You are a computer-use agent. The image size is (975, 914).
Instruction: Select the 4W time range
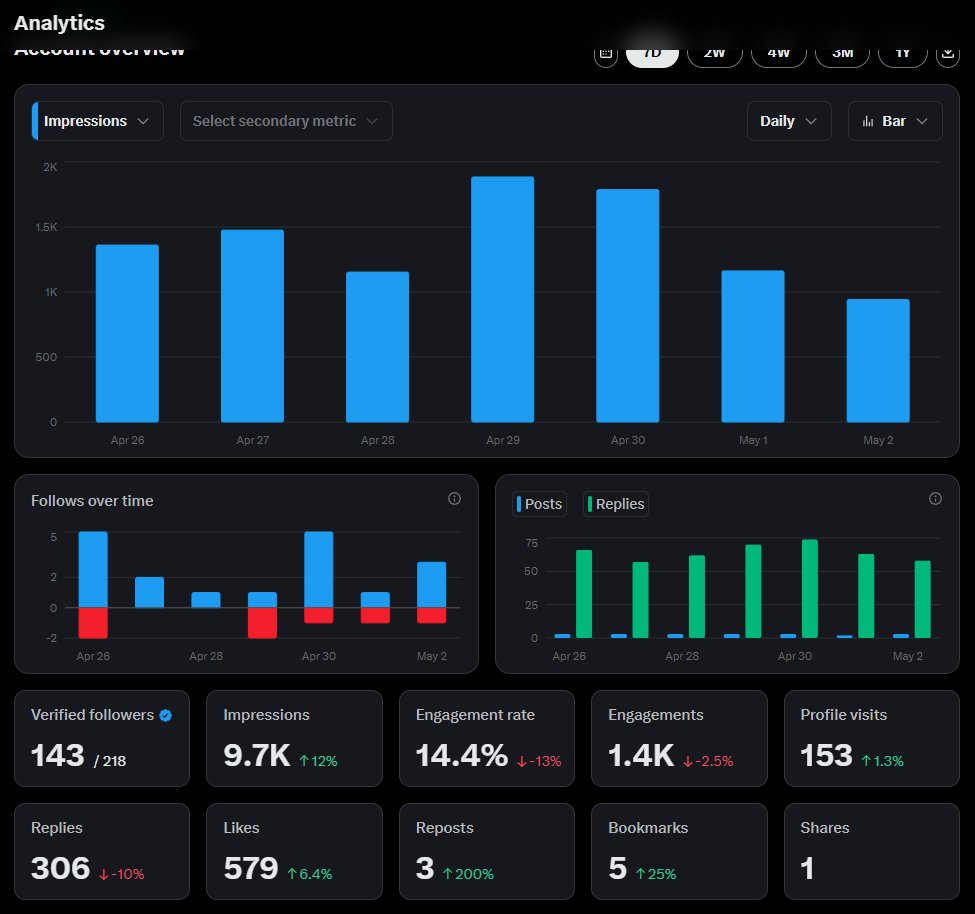point(779,56)
